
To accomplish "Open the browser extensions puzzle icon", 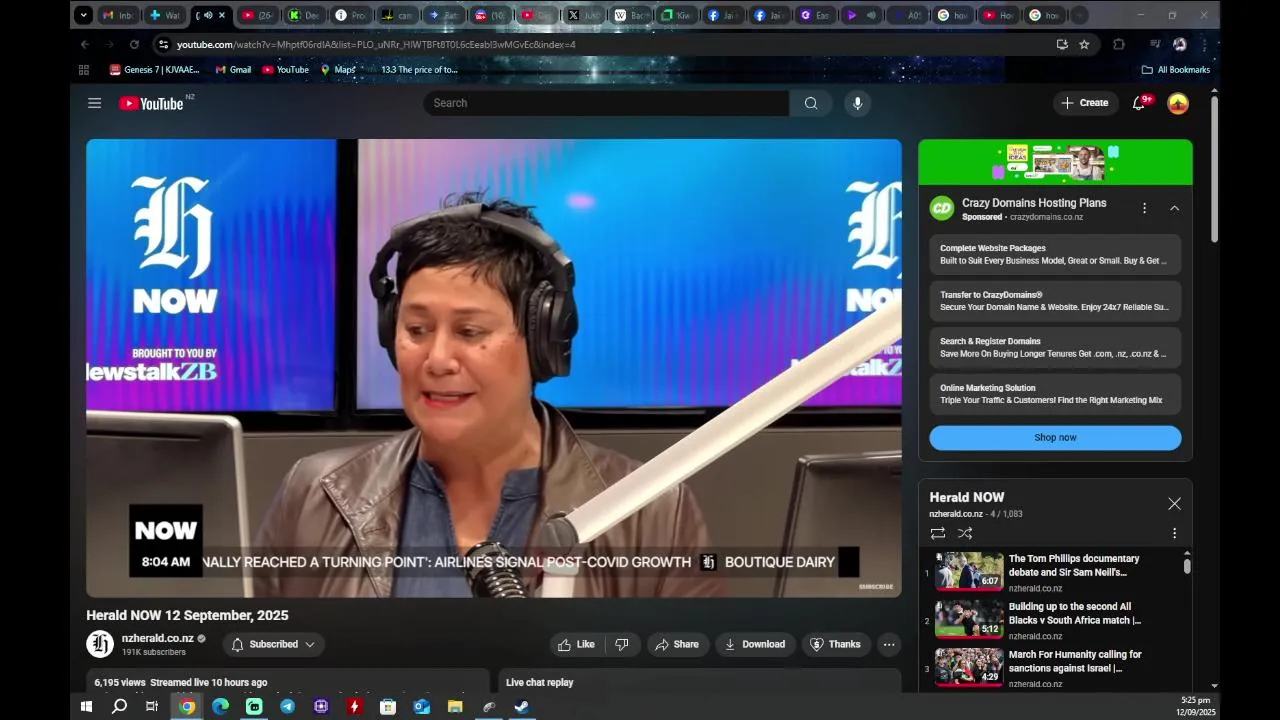I will tap(1119, 44).
